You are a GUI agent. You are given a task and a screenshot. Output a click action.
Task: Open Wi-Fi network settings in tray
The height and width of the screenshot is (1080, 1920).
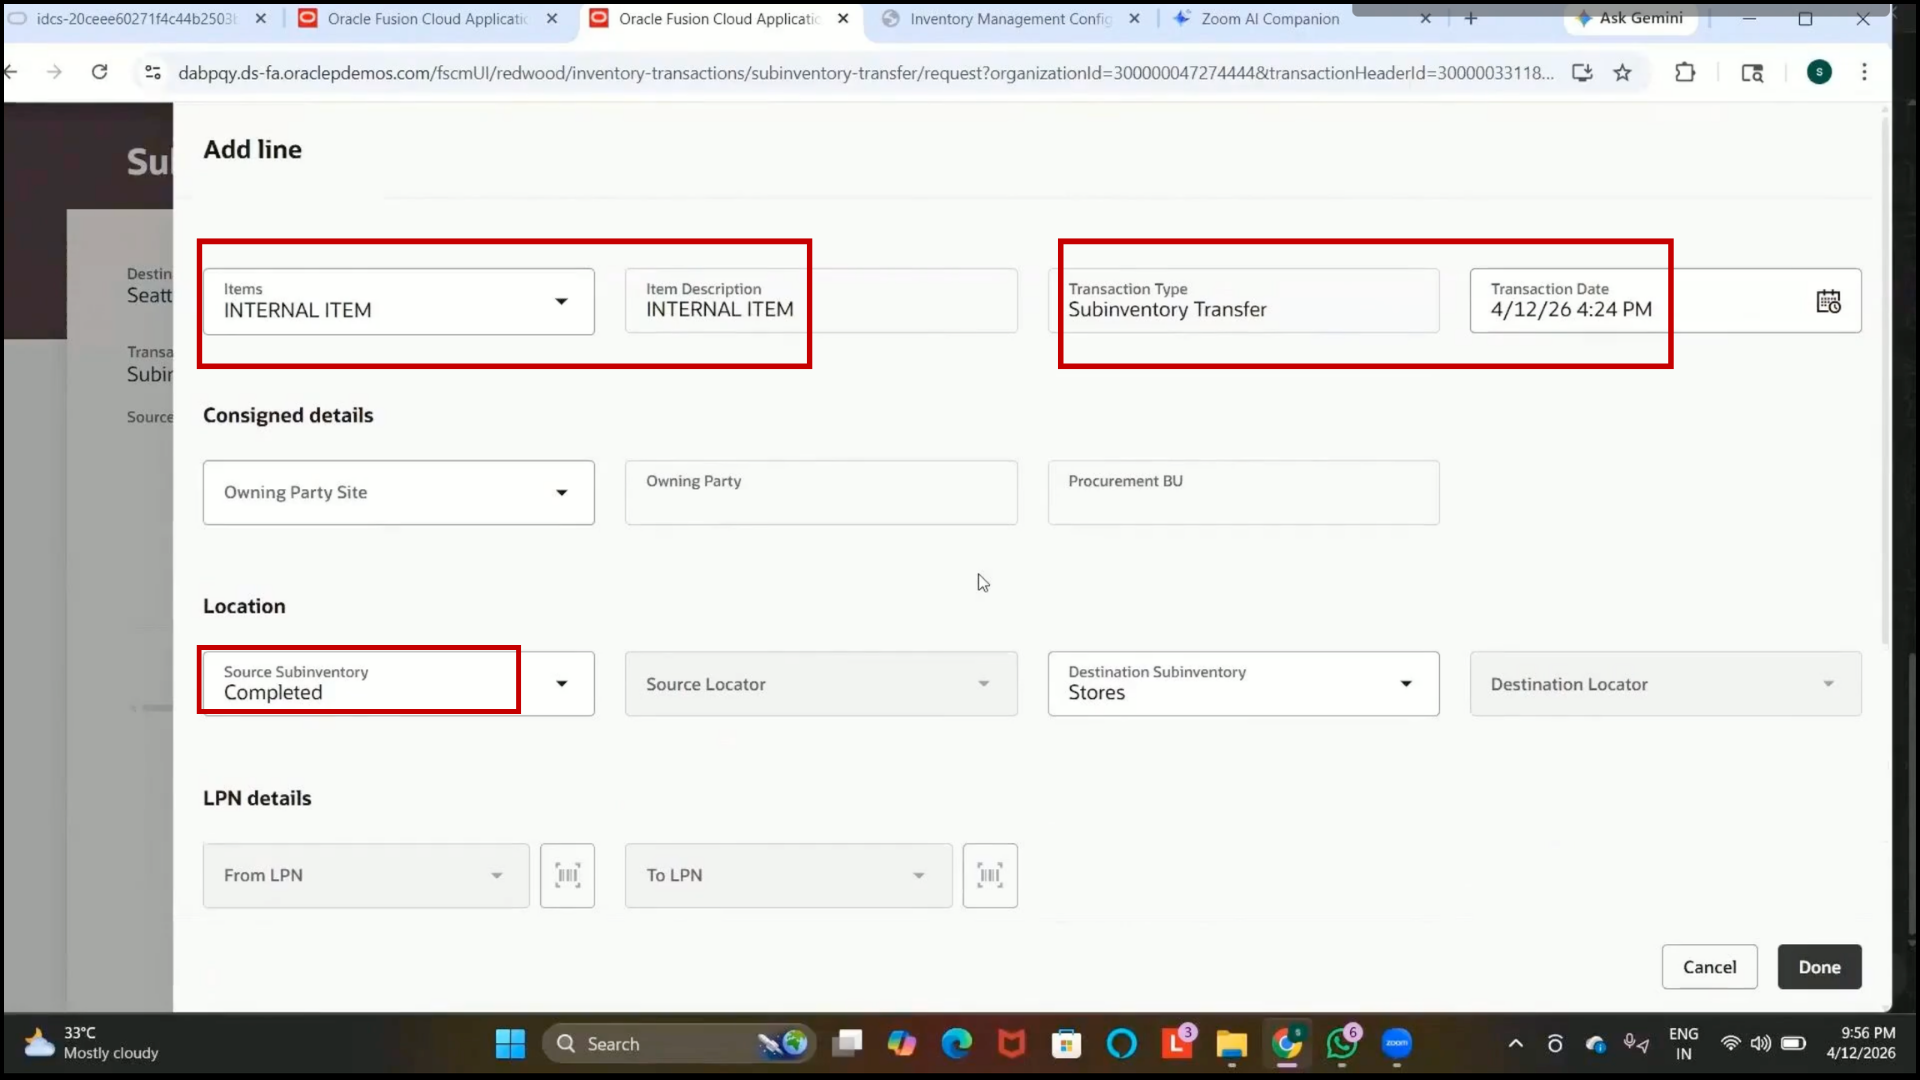(x=1730, y=1044)
